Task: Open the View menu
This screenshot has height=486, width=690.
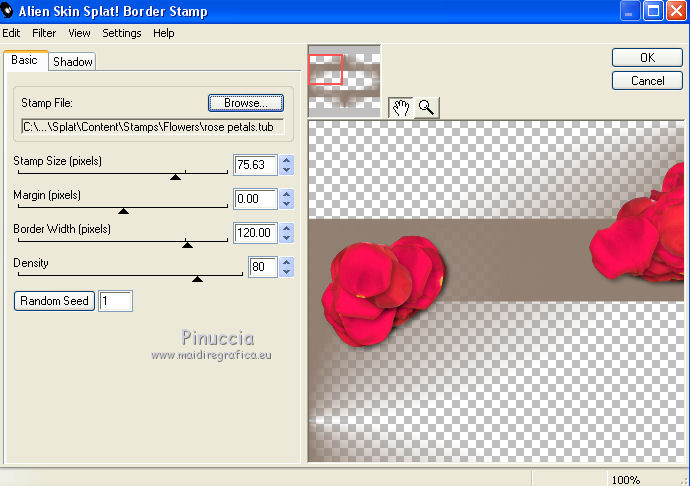Action: tap(79, 33)
